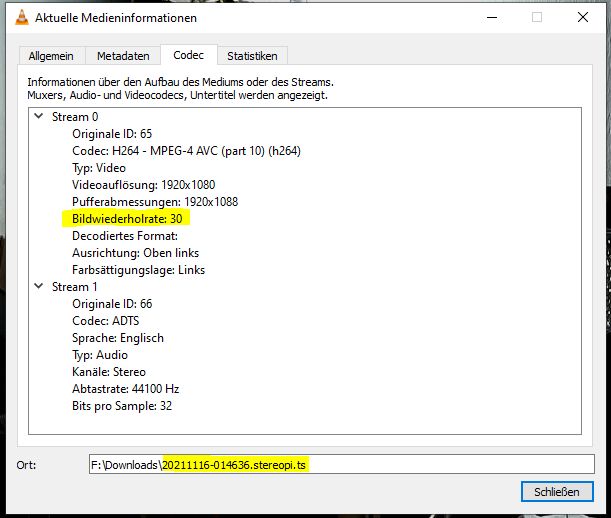Click the Sprache: Englisch entry
Screen dimensions: 611x518
[x=117, y=338]
